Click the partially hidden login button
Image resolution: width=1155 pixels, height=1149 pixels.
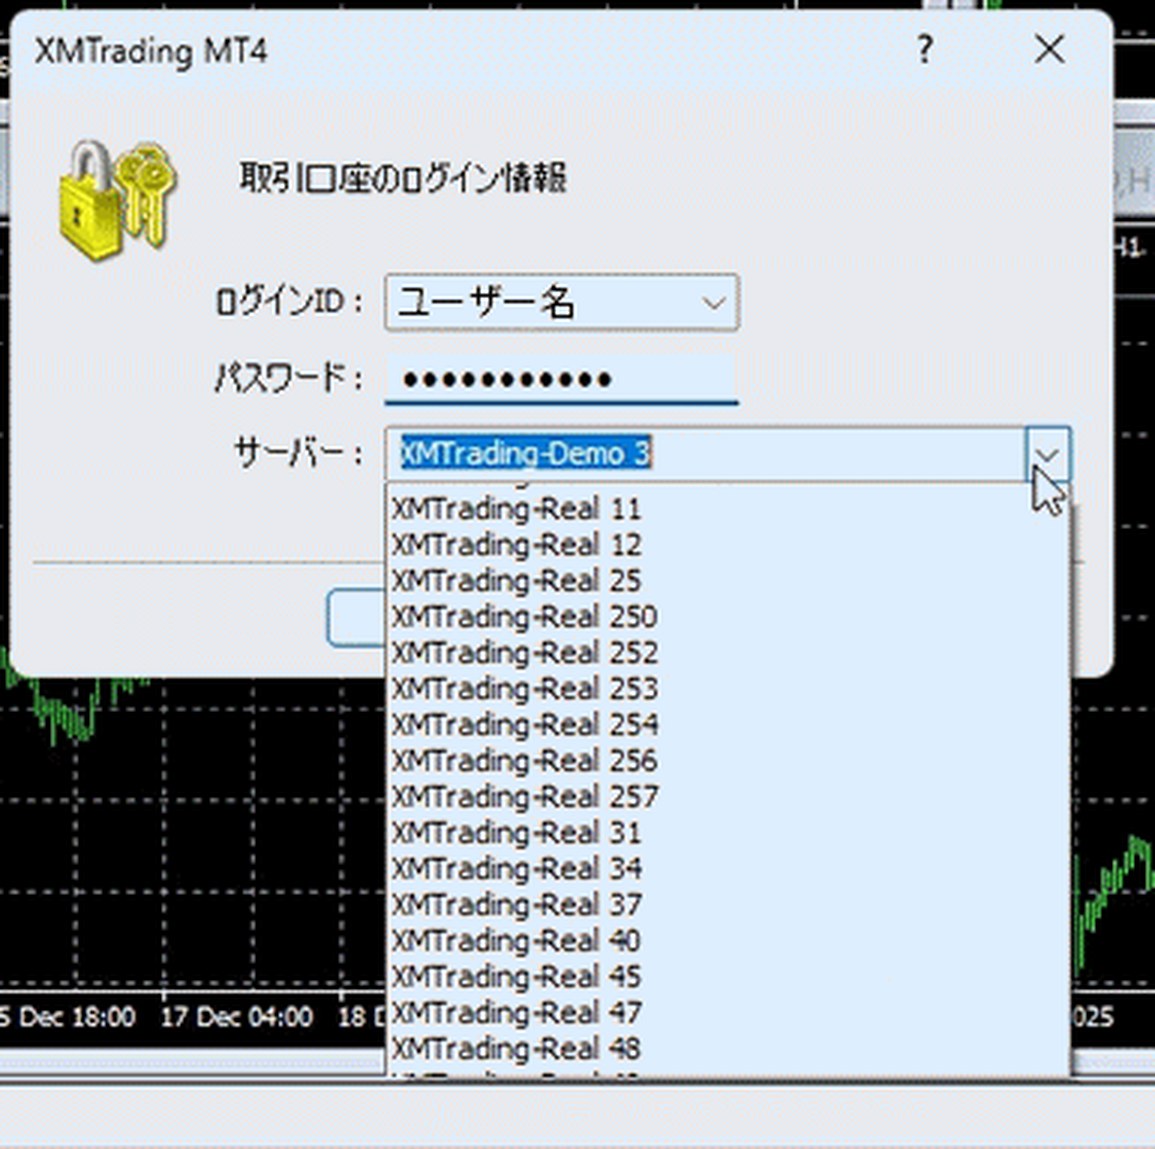coord(357,618)
